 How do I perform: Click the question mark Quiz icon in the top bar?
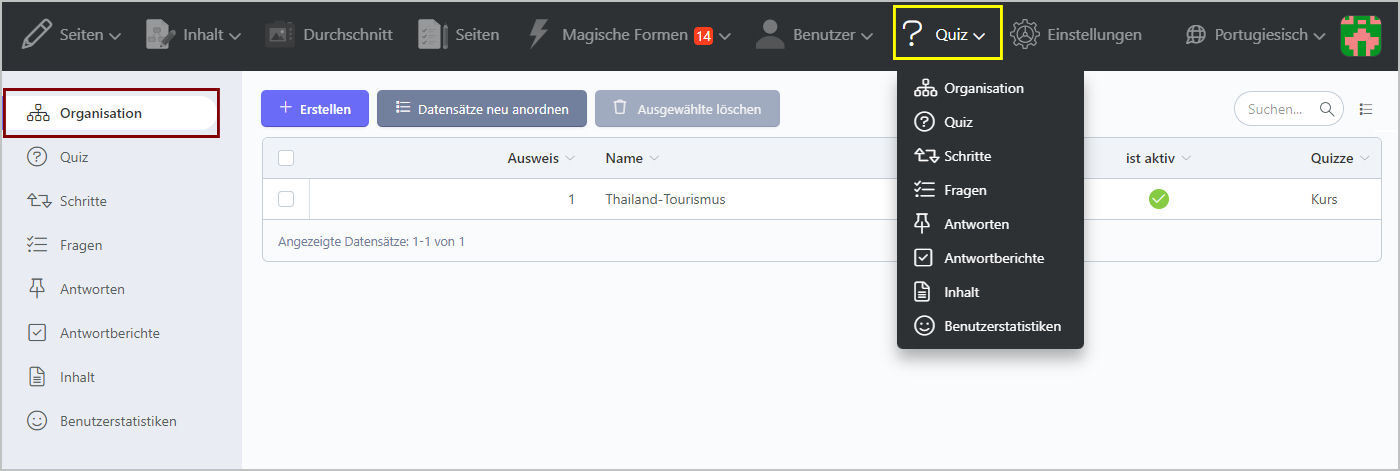(x=911, y=34)
